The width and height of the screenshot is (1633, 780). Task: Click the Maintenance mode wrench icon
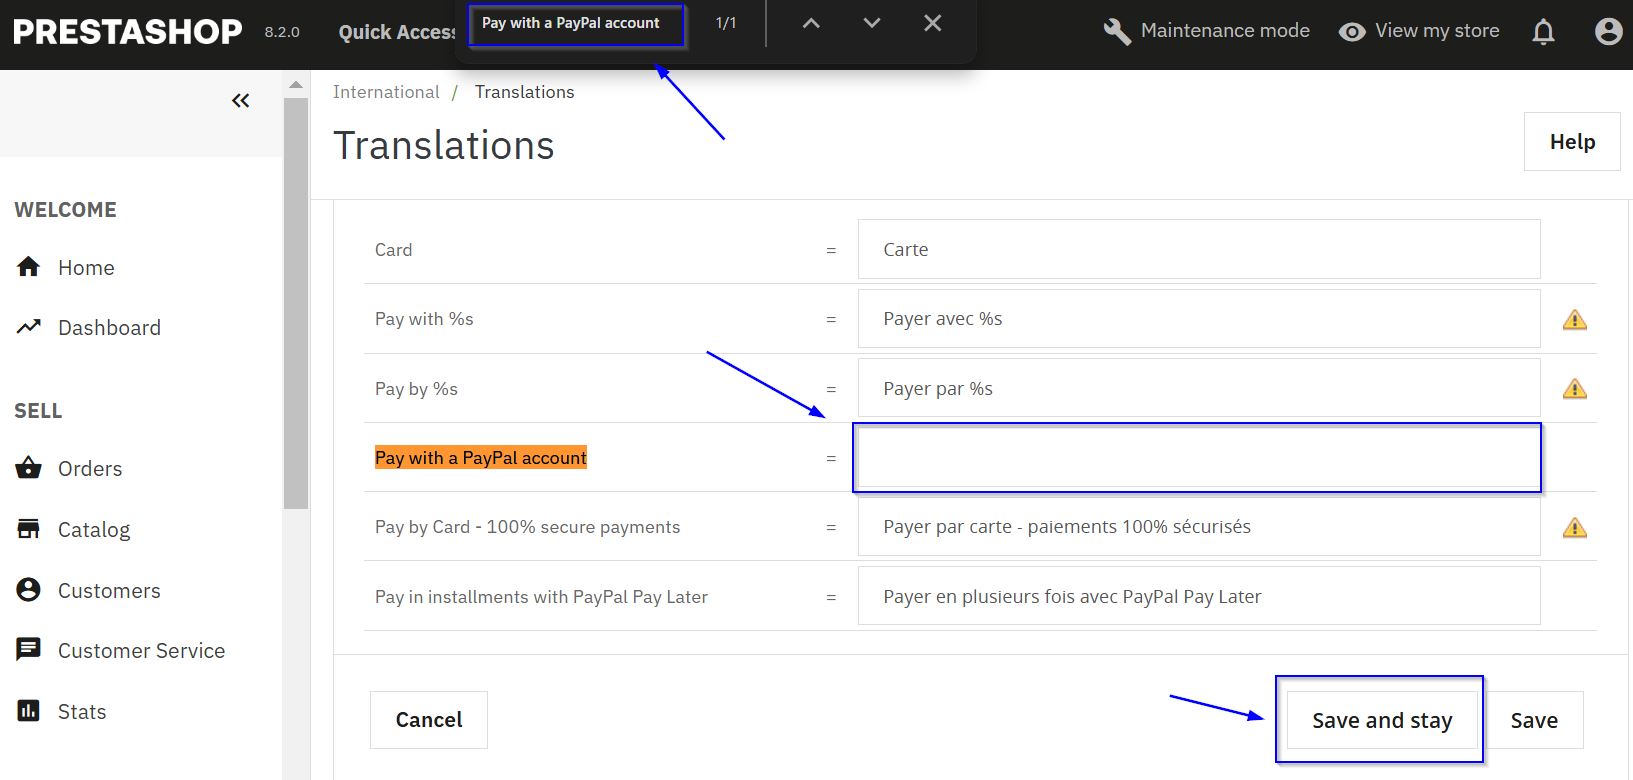click(x=1116, y=32)
